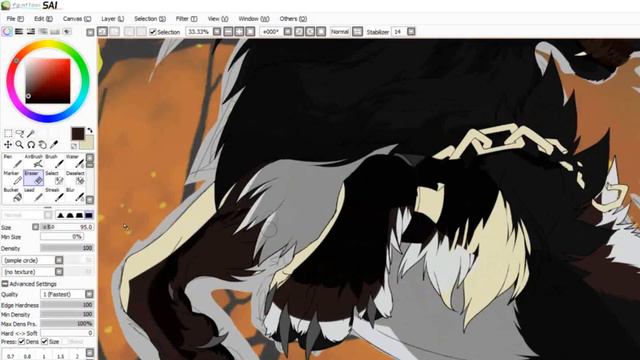Select the Water brush tool
The image size is (640, 360).
pos(75,161)
